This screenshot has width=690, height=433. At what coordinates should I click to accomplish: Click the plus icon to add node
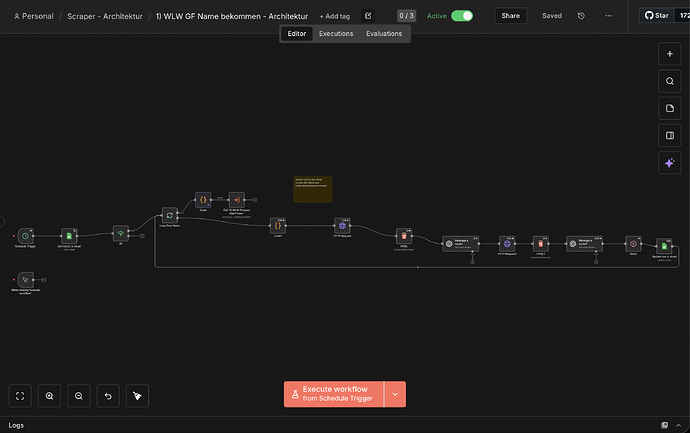tap(670, 55)
